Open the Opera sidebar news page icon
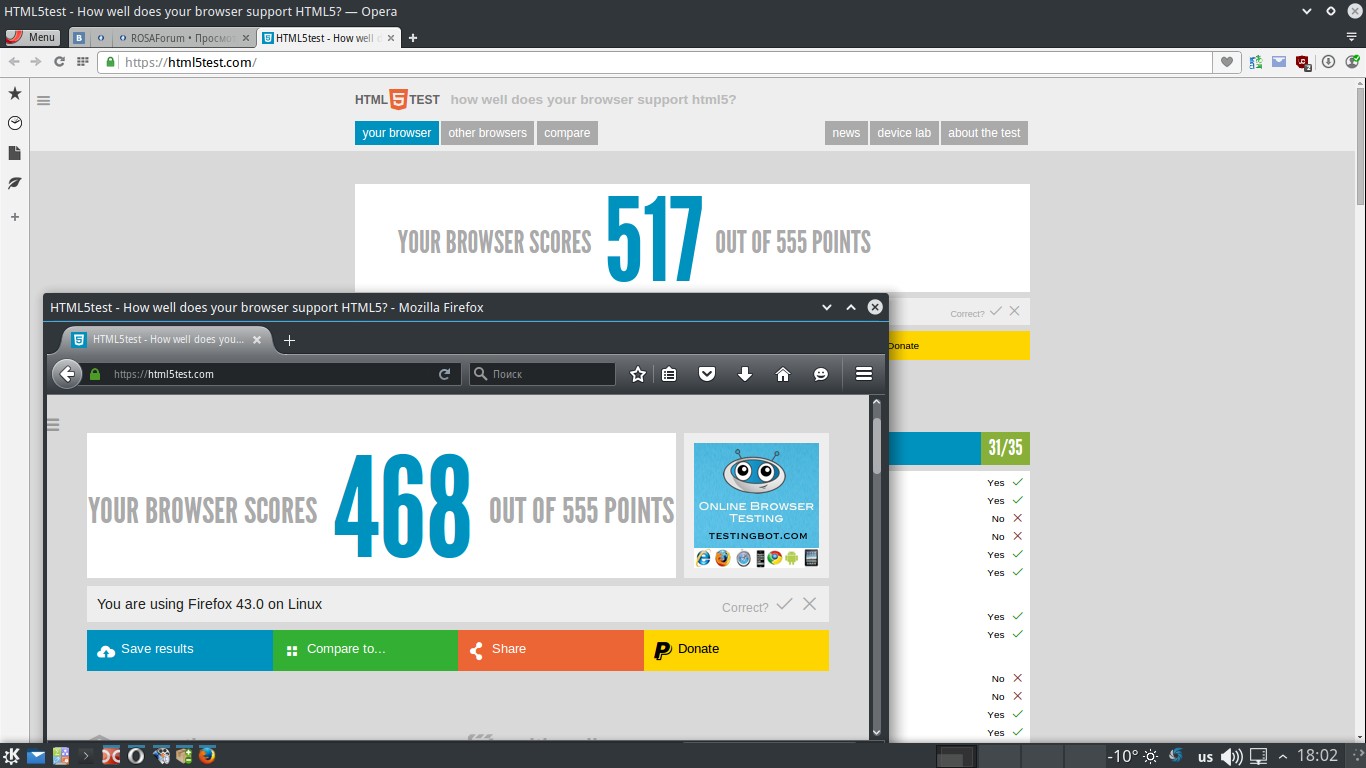 [x=15, y=153]
